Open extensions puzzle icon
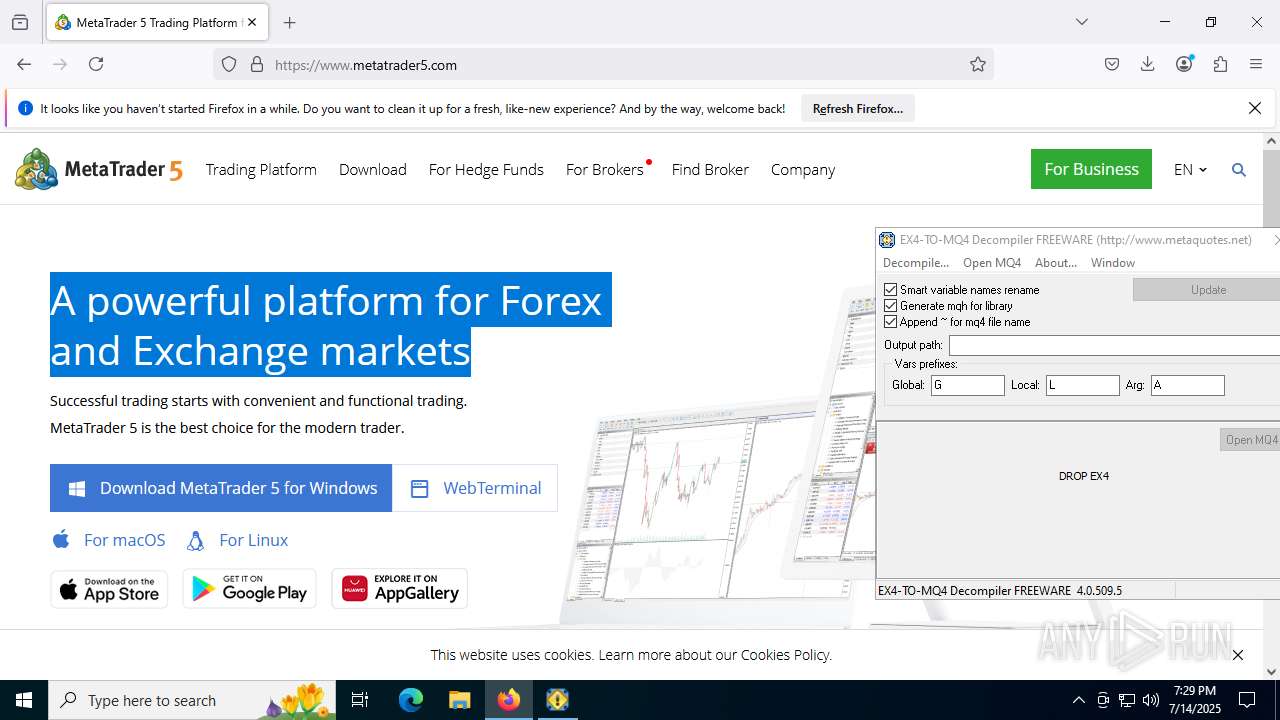The image size is (1280, 720). pyautogui.click(x=1220, y=64)
